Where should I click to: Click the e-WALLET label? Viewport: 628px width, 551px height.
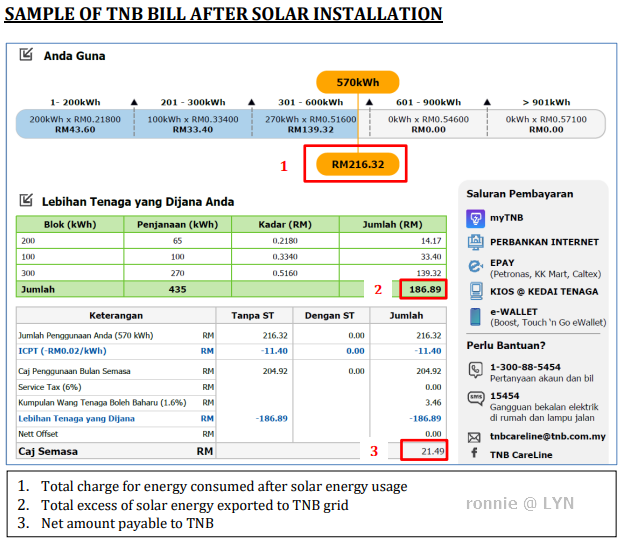point(514,312)
